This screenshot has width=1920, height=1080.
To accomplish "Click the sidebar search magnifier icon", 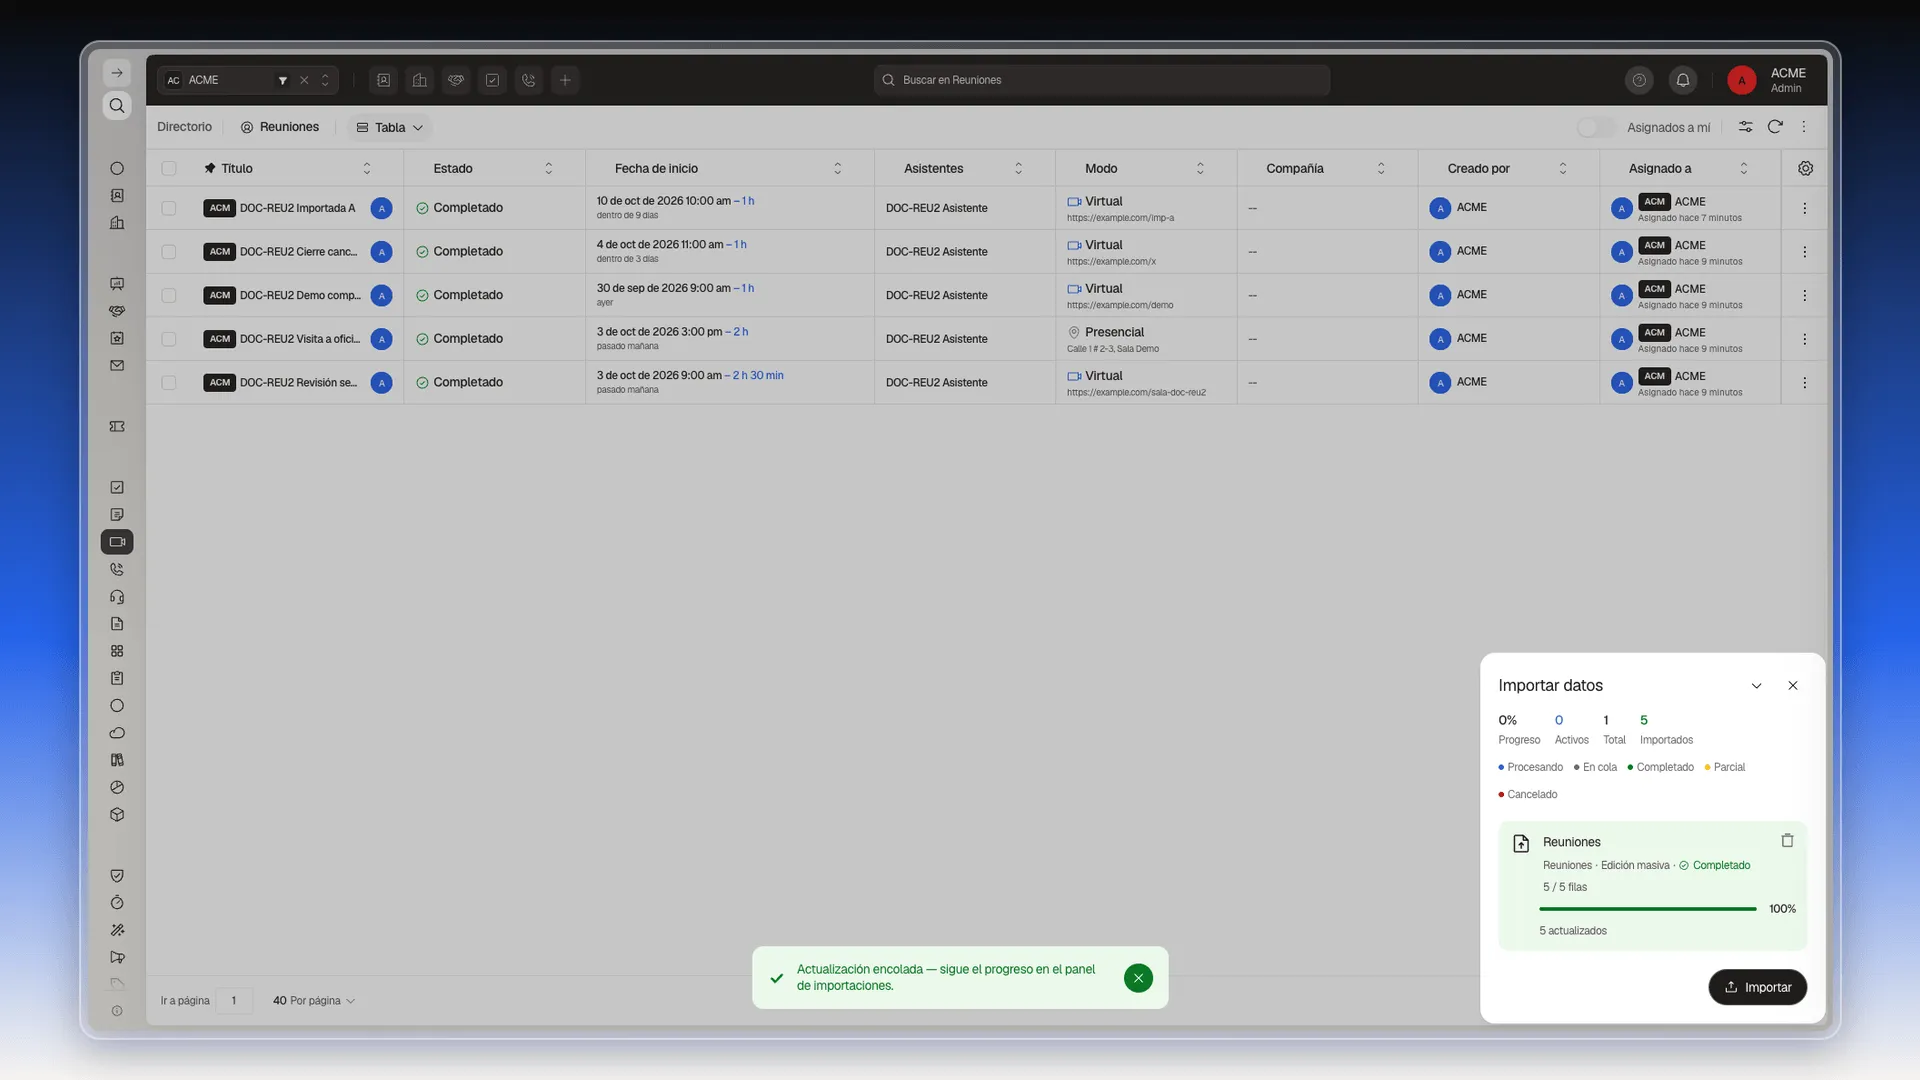I will tap(117, 106).
